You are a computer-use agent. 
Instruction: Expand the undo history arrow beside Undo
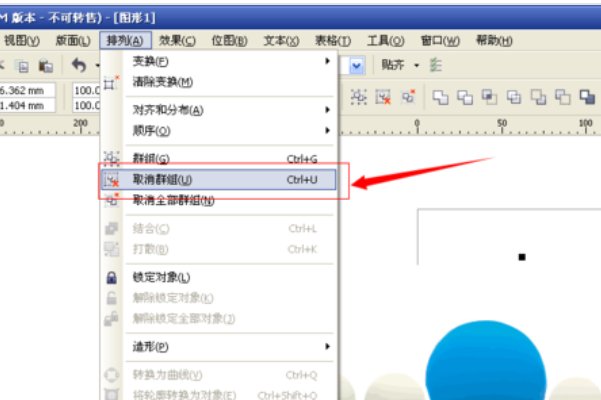coord(97,66)
